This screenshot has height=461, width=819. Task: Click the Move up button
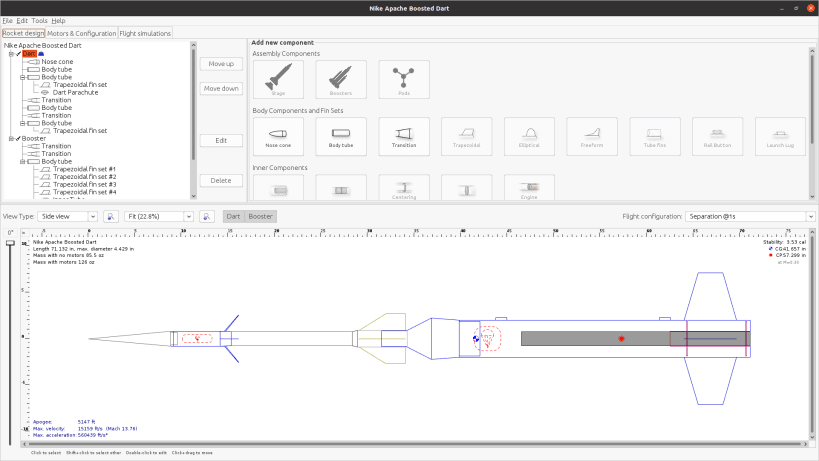pyautogui.click(x=221, y=64)
